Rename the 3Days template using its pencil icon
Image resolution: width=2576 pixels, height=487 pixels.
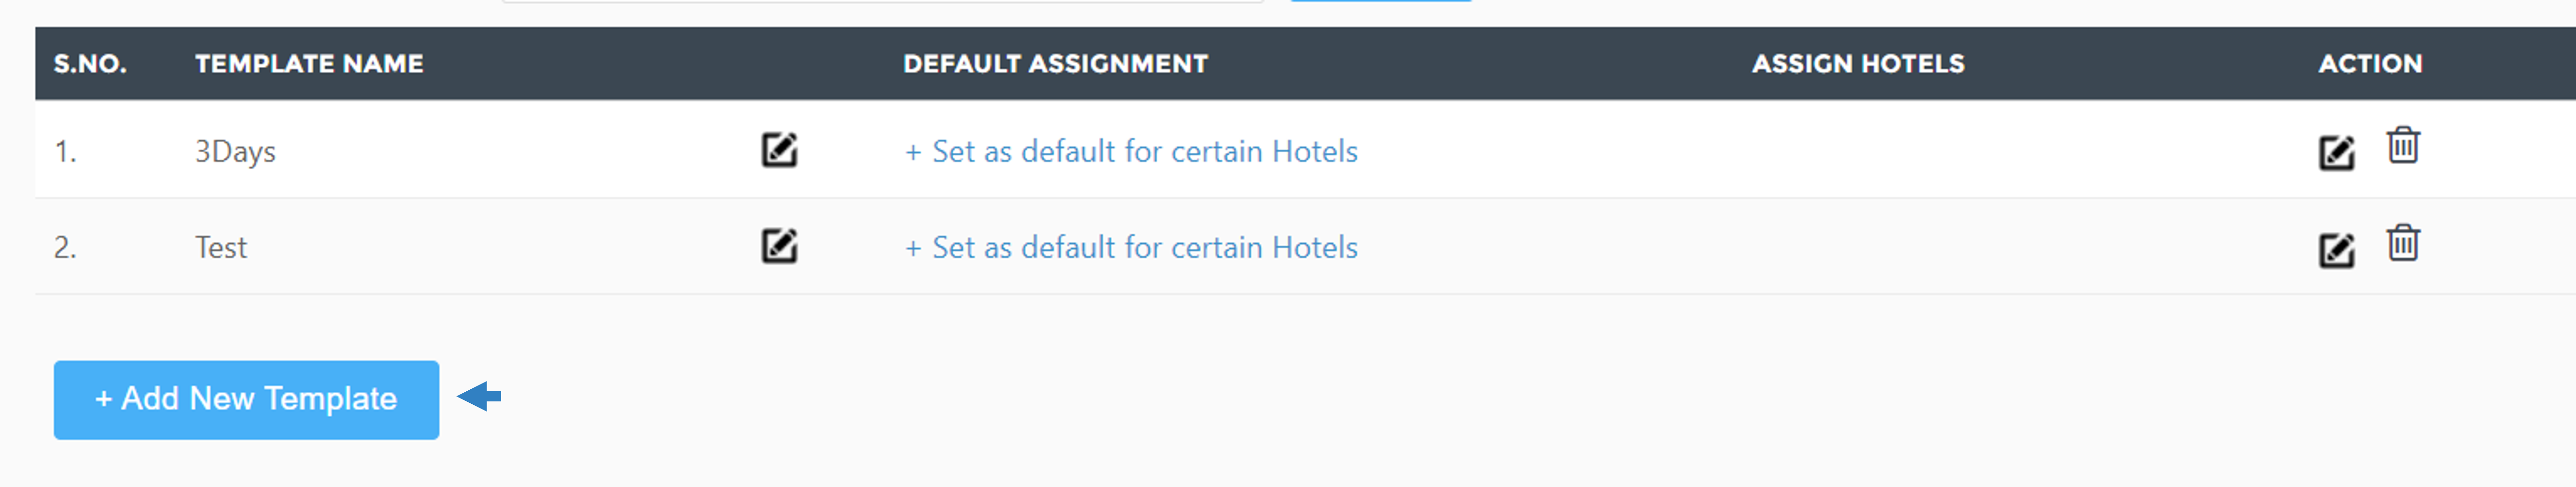click(779, 150)
